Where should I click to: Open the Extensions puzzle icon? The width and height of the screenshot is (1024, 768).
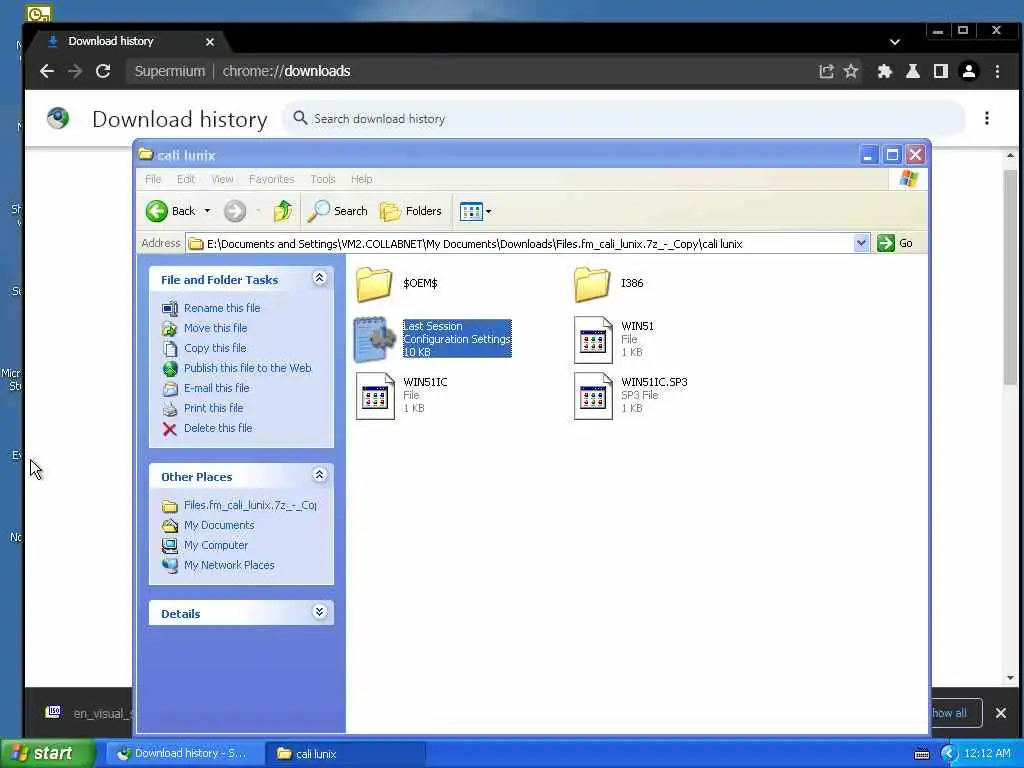click(x=885, y=71)
